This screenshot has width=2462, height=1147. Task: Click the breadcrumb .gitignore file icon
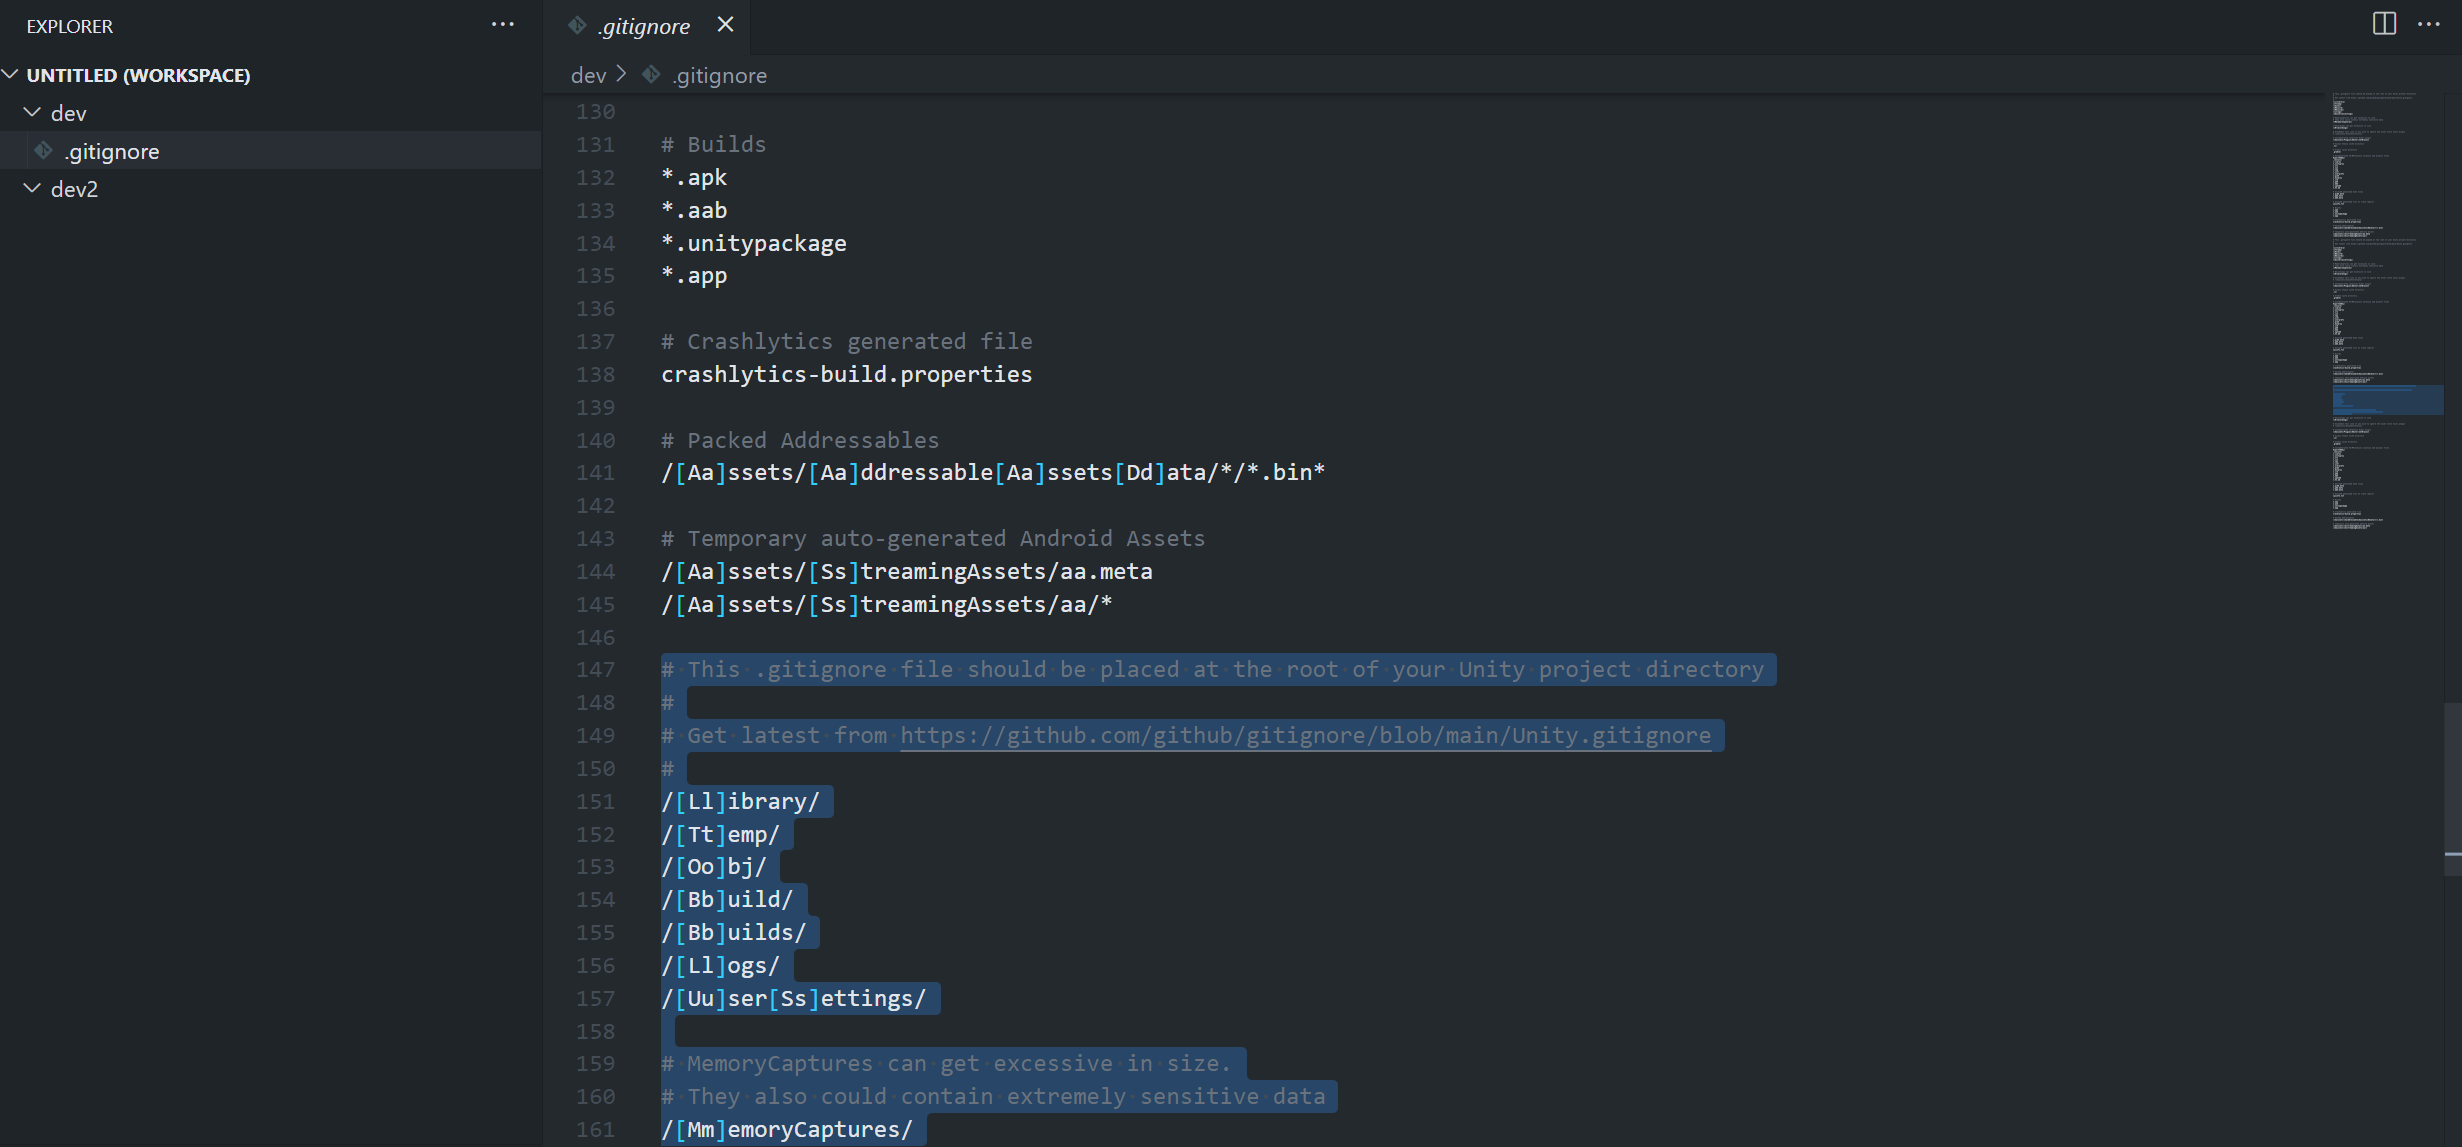[651, 75]
